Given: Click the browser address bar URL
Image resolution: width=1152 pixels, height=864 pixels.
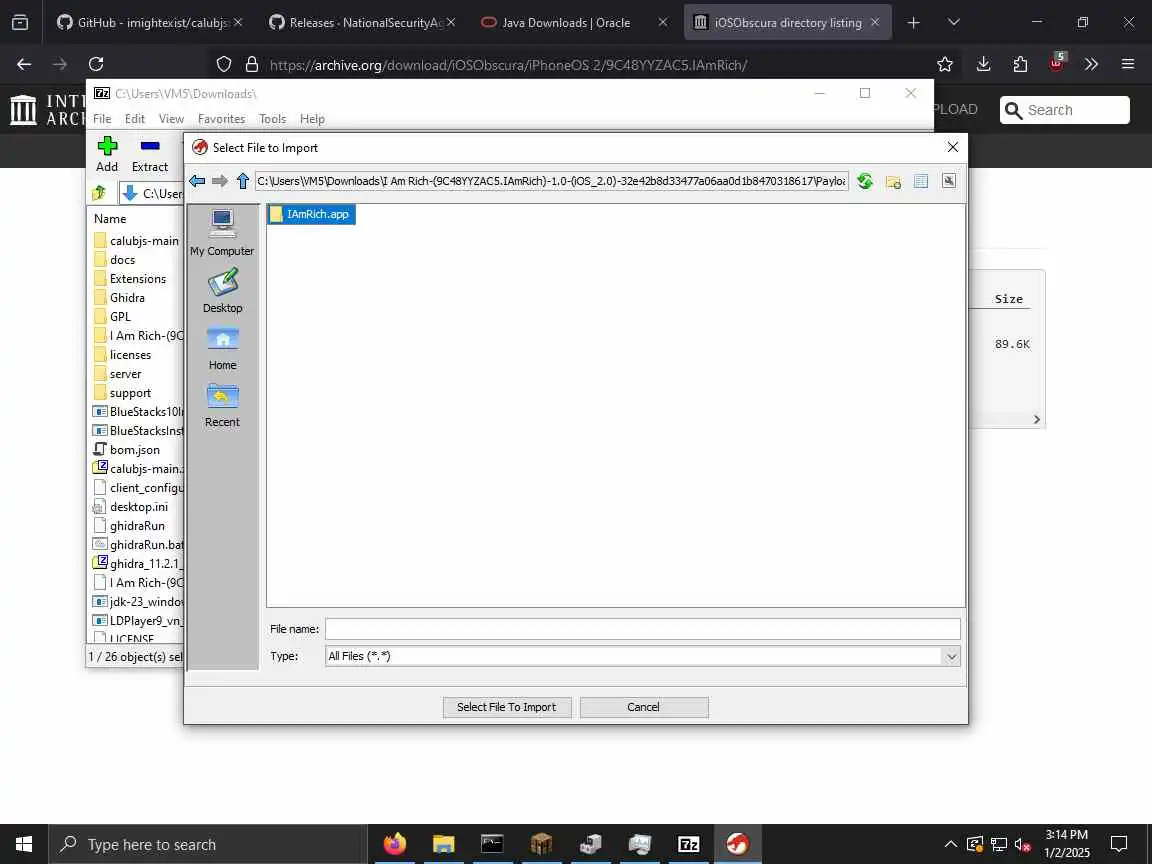Looking at the screenshot, I should pyautogui.click(x=508, y=65).
